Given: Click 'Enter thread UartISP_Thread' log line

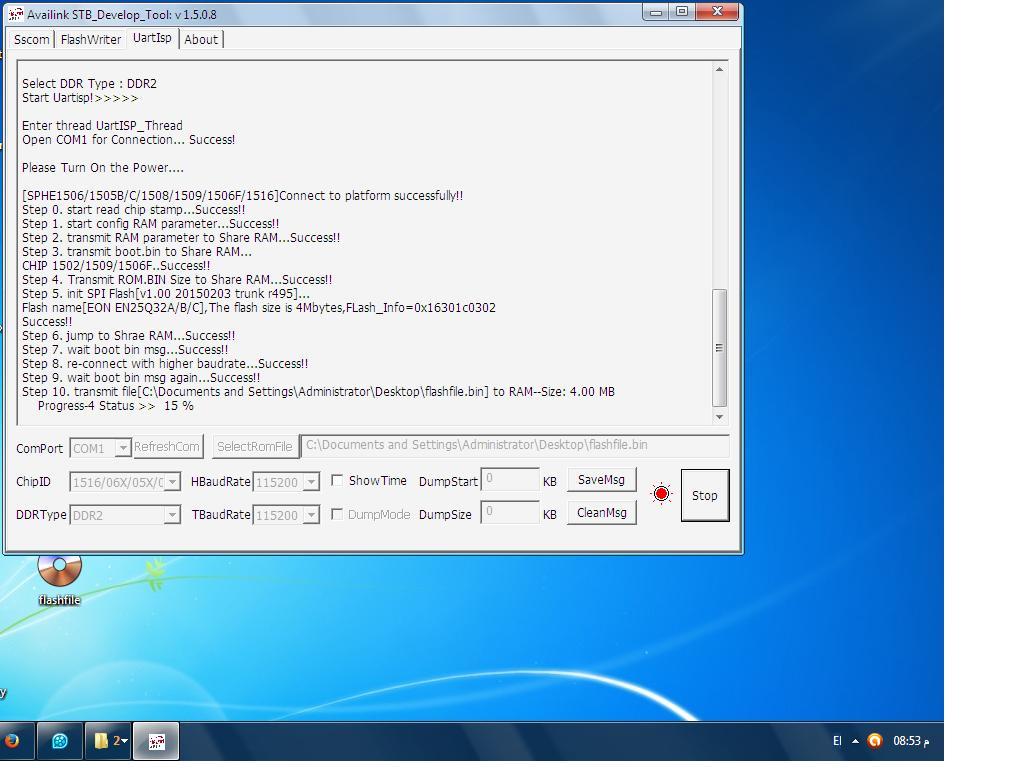Looking at the screenshot, I should click(103, 125).
